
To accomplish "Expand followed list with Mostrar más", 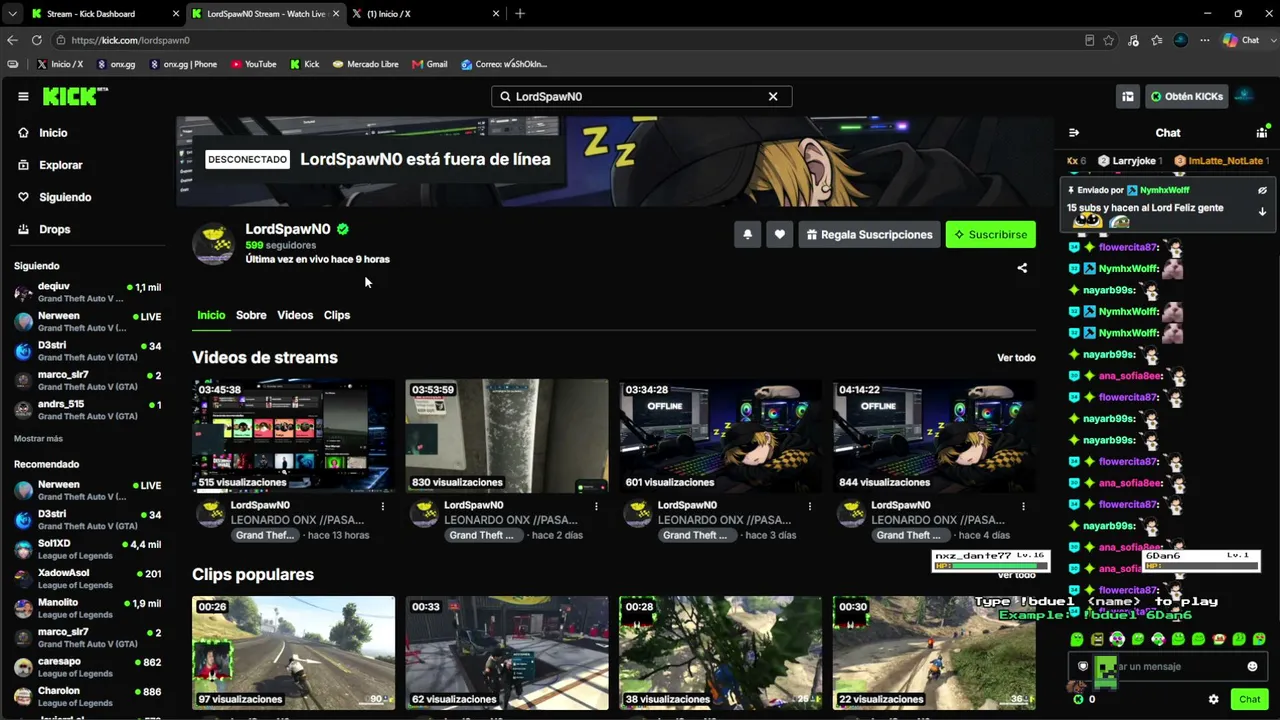I will click(x=38, y=439).
